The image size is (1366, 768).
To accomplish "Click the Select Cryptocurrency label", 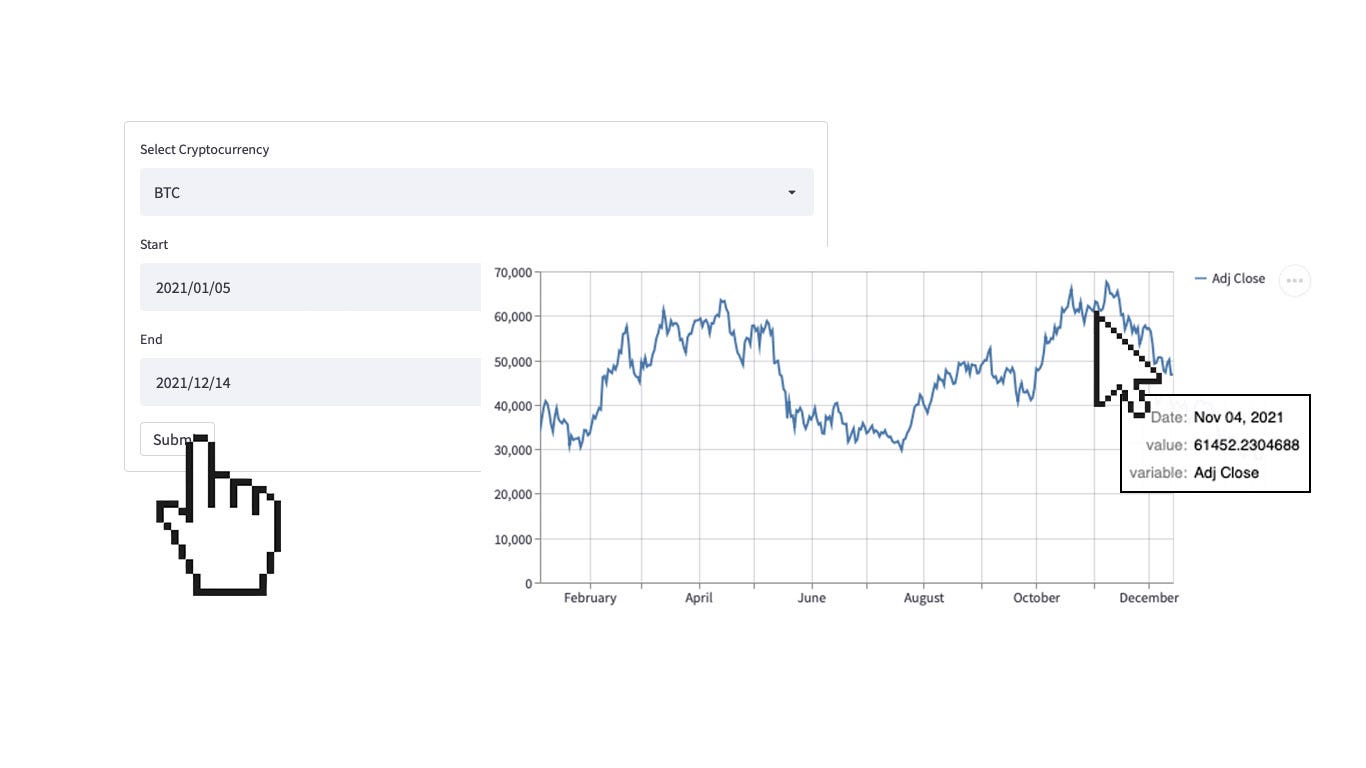I will click(204, 149).
